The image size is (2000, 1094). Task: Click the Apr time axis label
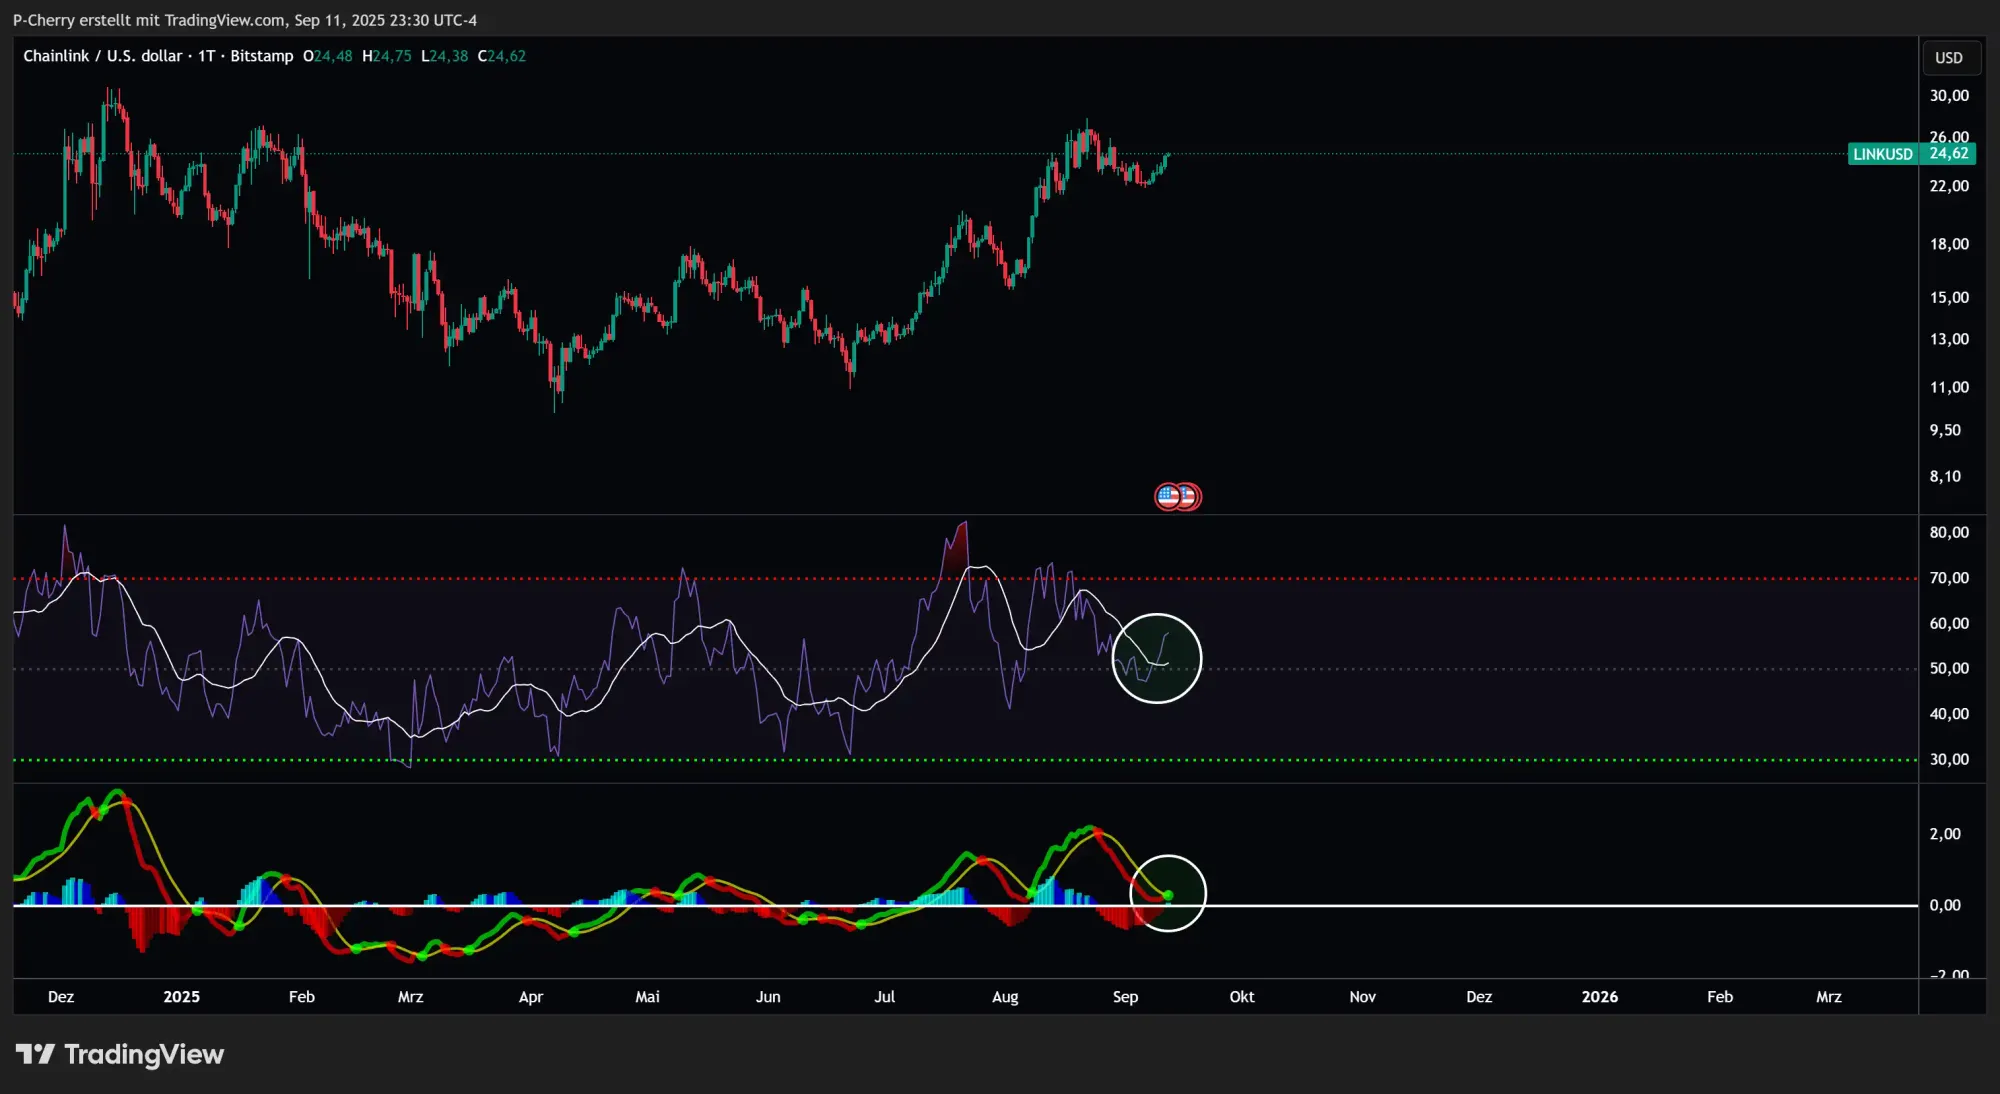tap(531, 997)
